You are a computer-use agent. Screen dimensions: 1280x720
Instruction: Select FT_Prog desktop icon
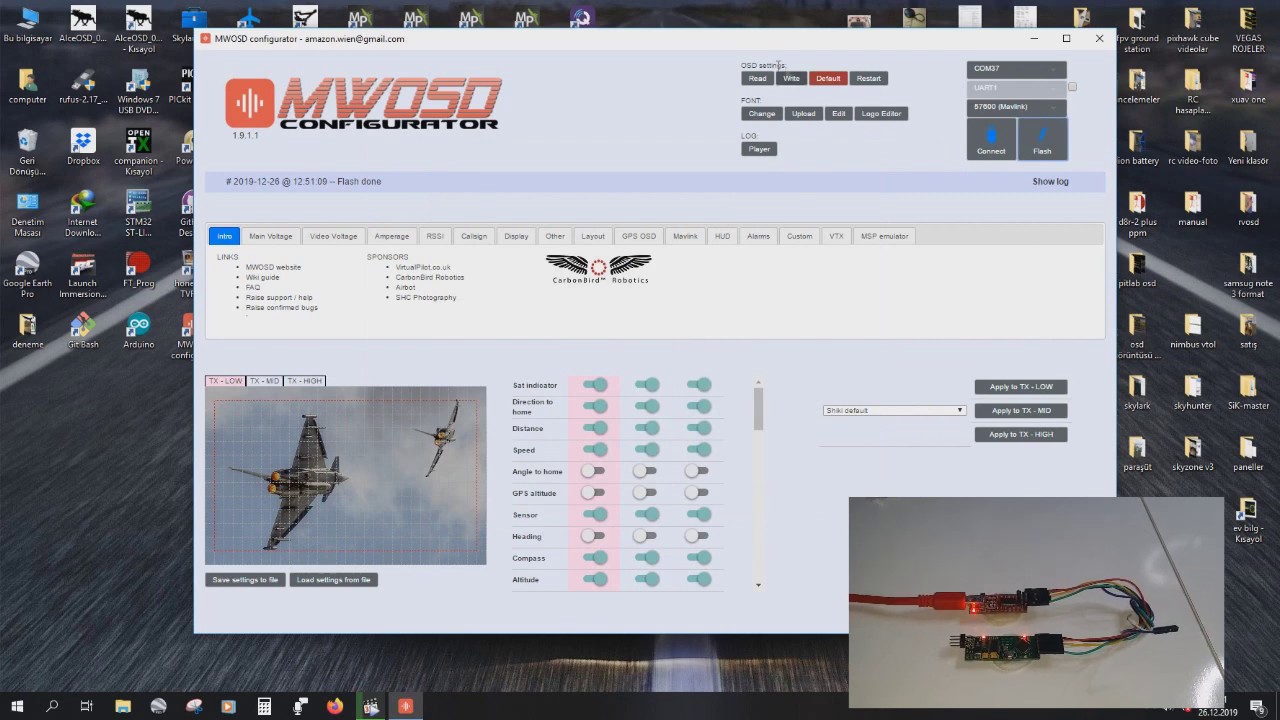click(x=138, y=270)
